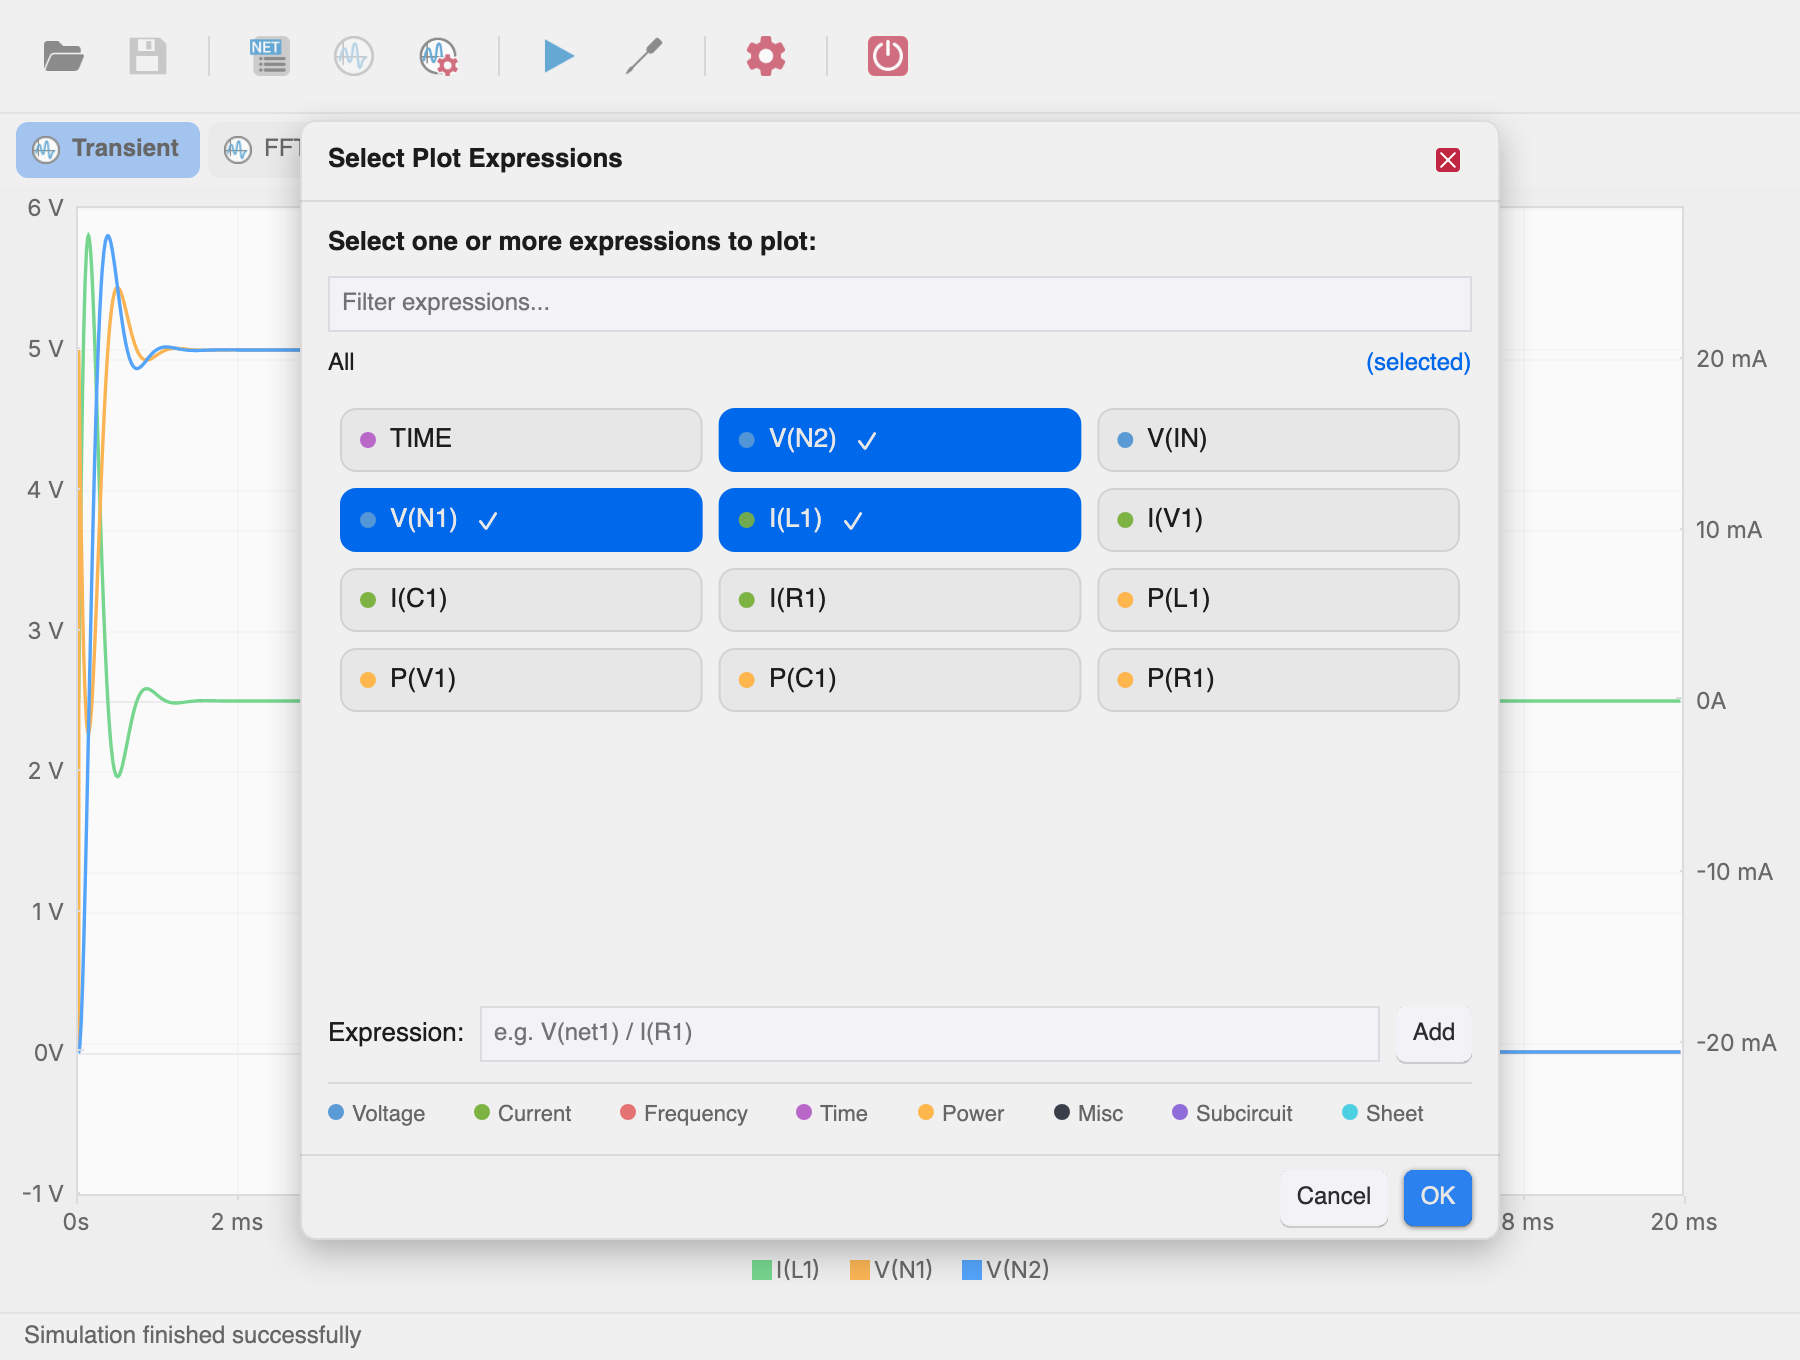Viewport: 1800px width, 1360px height.
Task: Click the save disk icon
Action: pos(148,56)
